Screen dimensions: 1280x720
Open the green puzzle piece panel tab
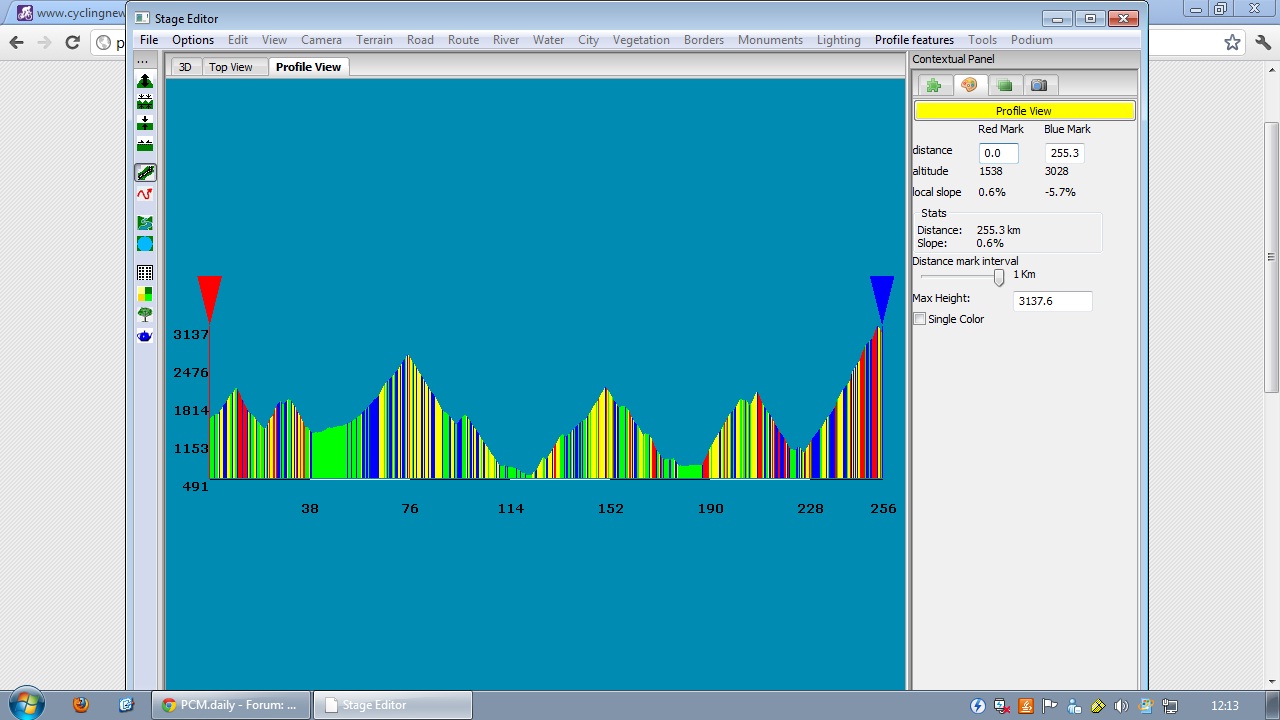coord(933,85)
